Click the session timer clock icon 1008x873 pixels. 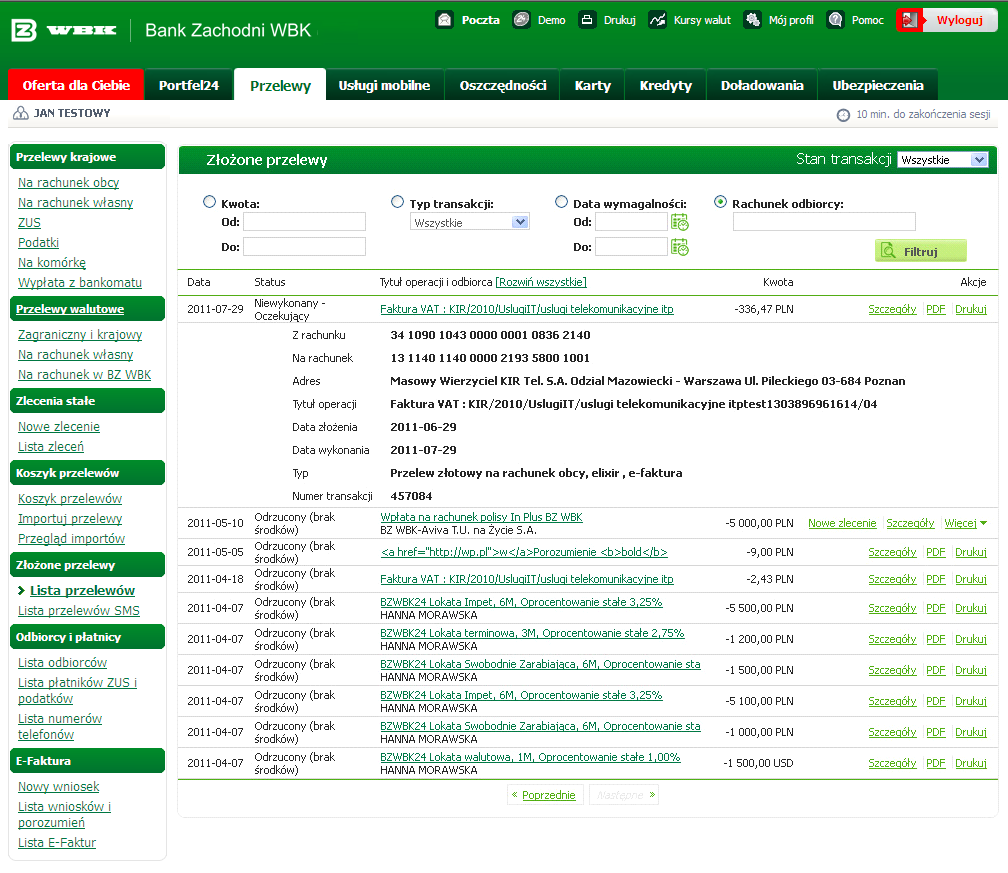(843, 114)
